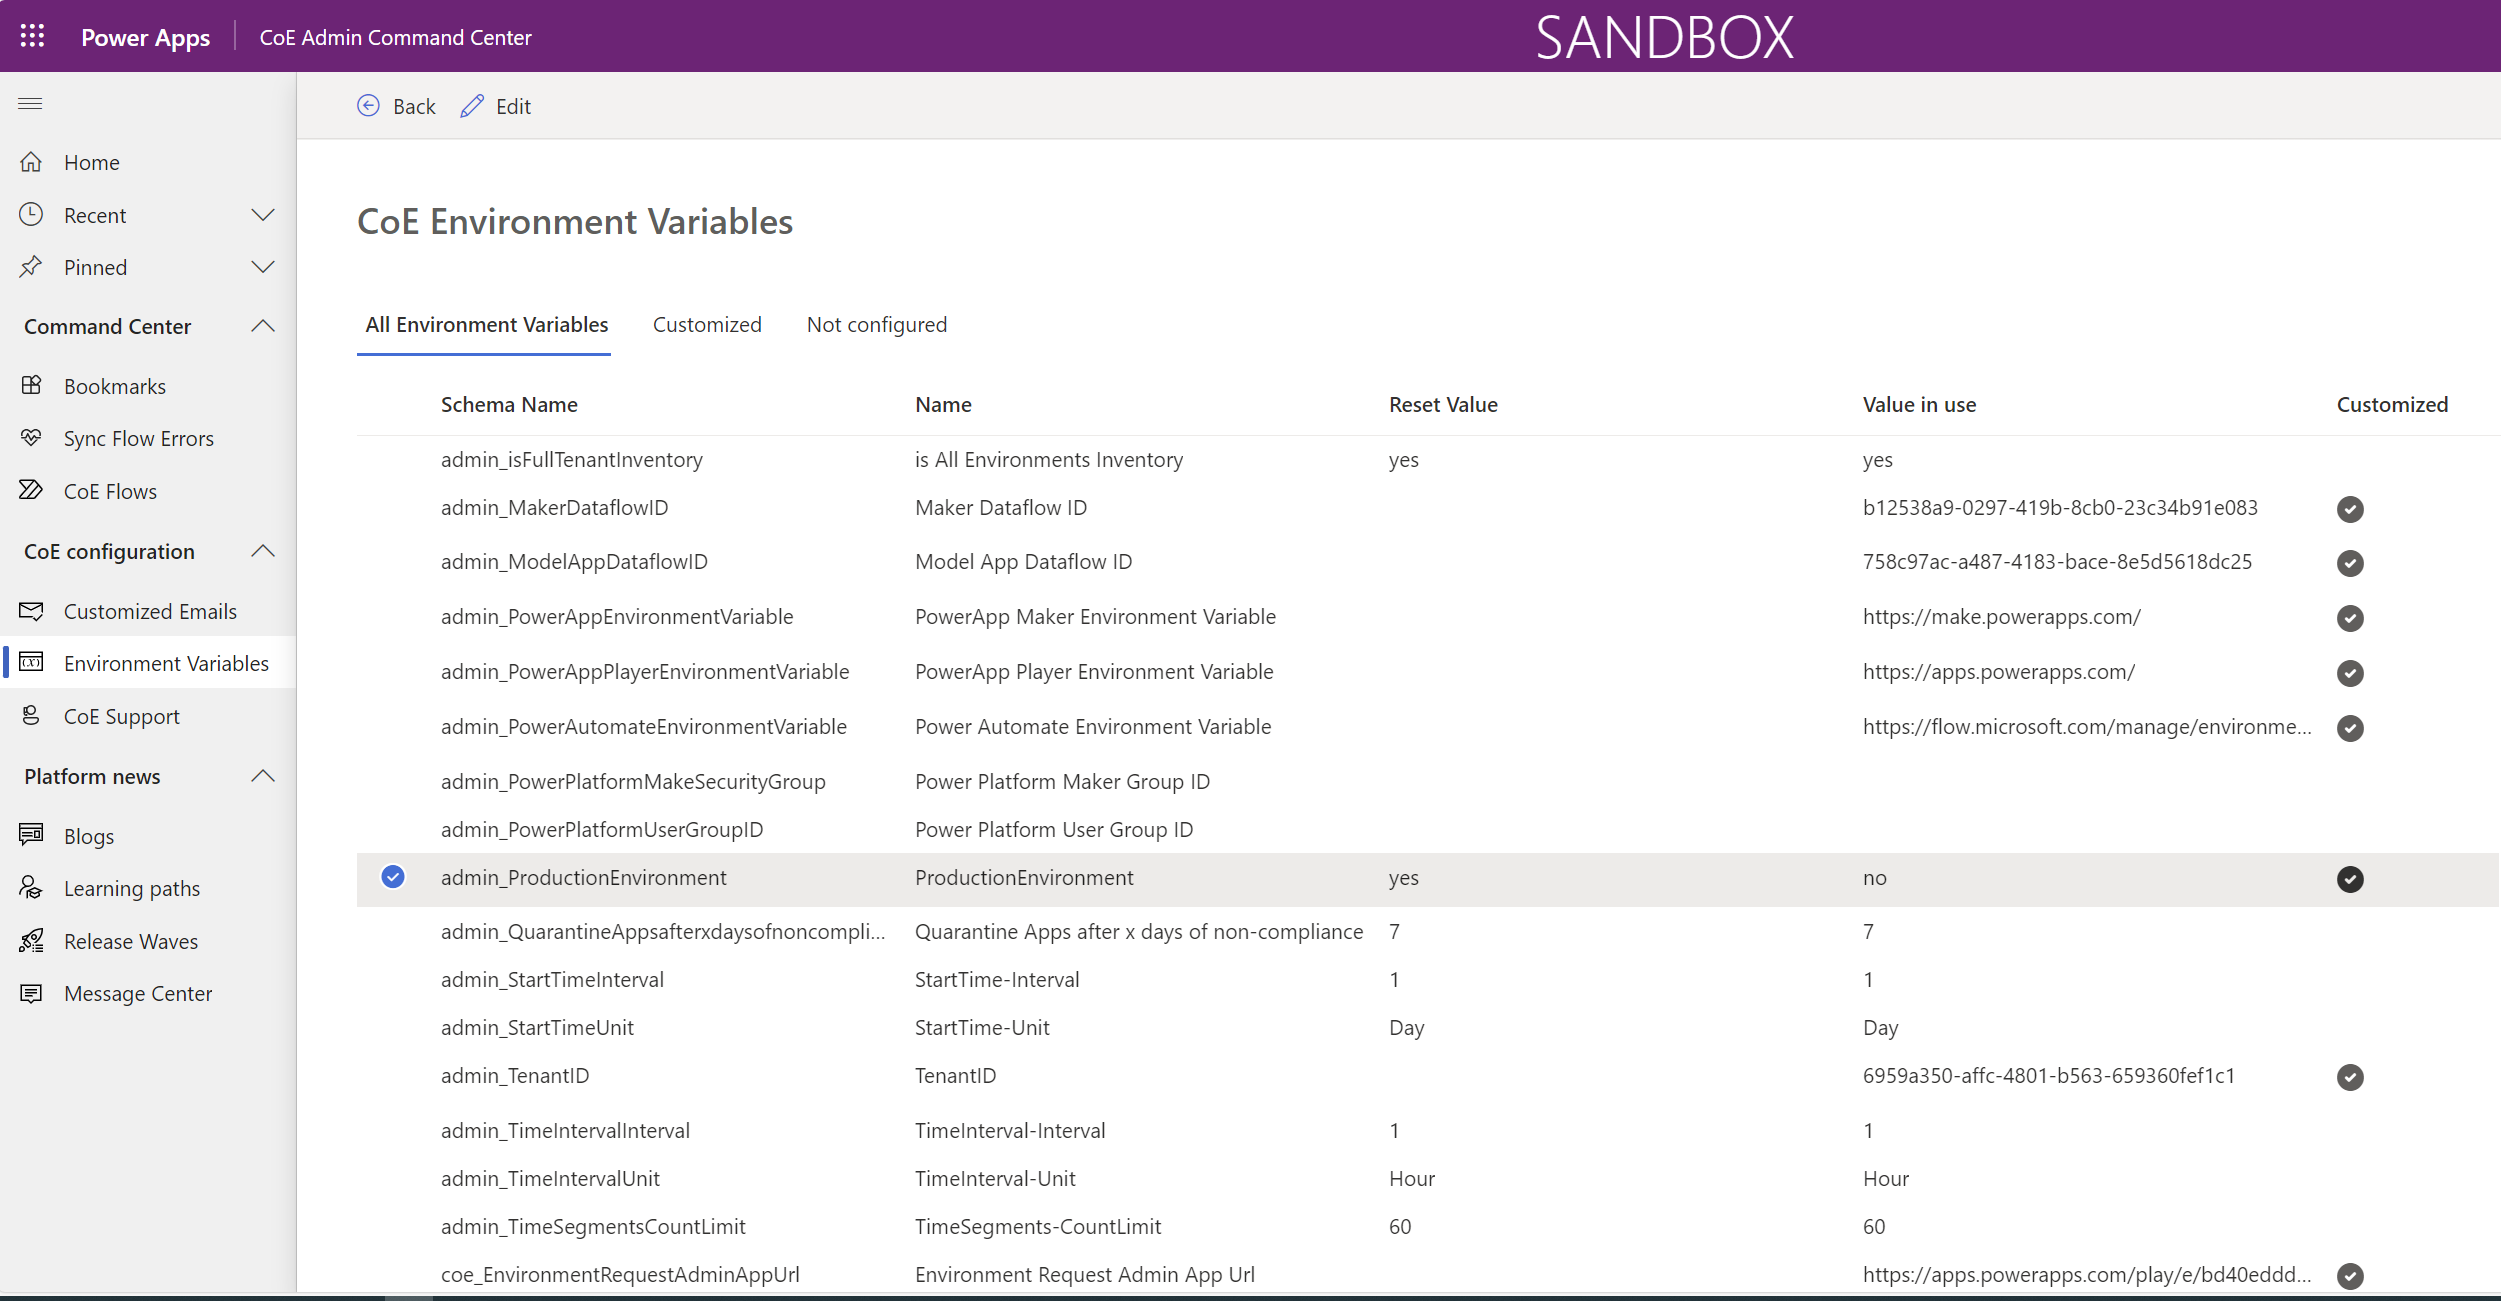Image resolution: width=2501 pixels, height=1301 pixels.
Task: Click Customized checkmark for admin_MakerDataflowID row
Action: pyautogui.click(x=2349, y=509)
